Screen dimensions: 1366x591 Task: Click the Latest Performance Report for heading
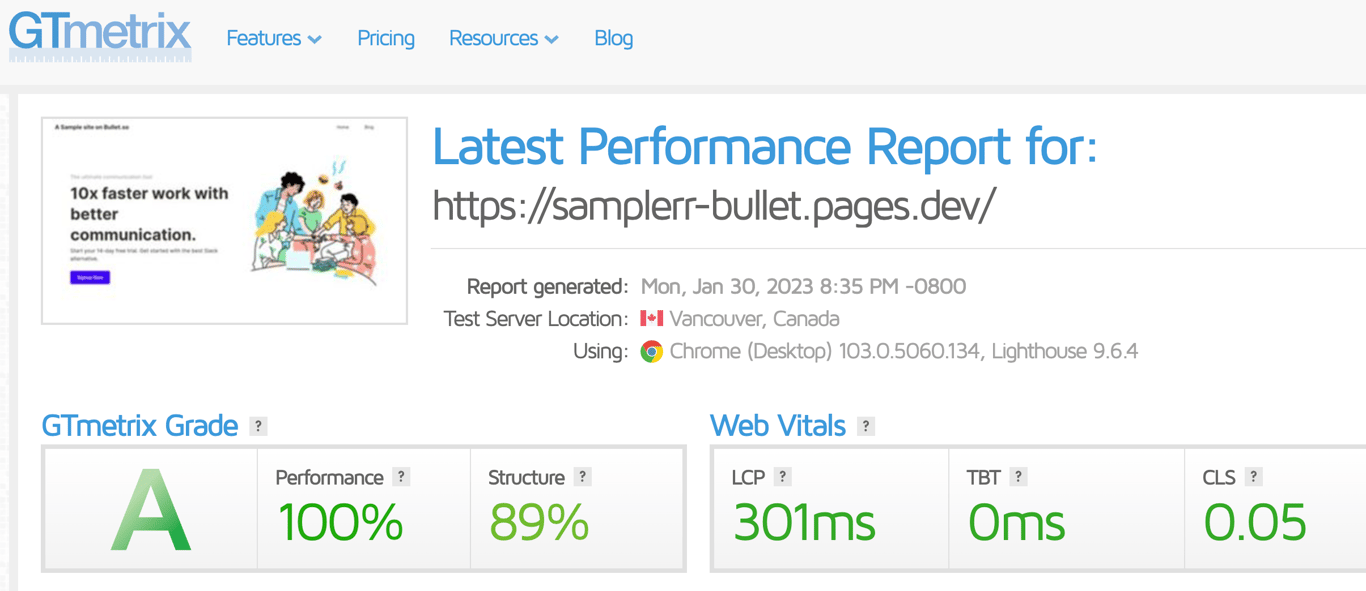[765, 147]
